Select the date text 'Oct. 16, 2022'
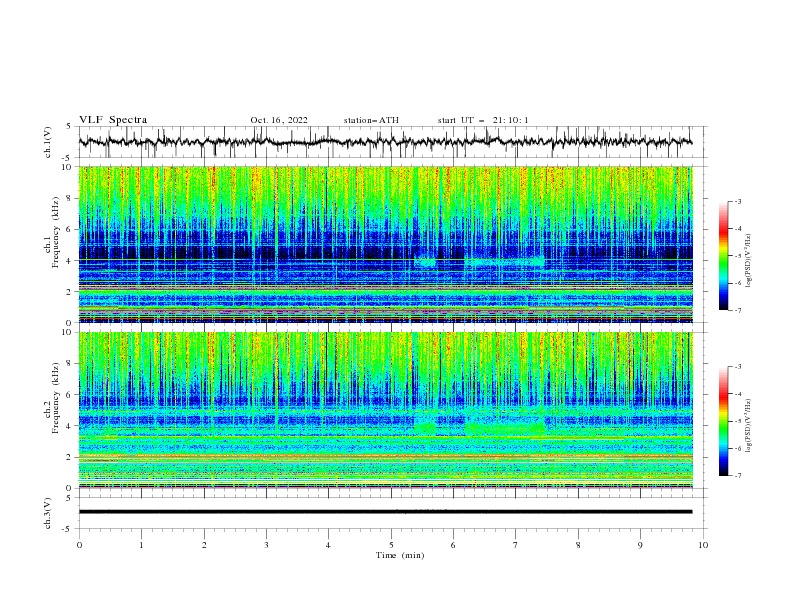Screen dimensions: 792x612 [x=279, y=120]
